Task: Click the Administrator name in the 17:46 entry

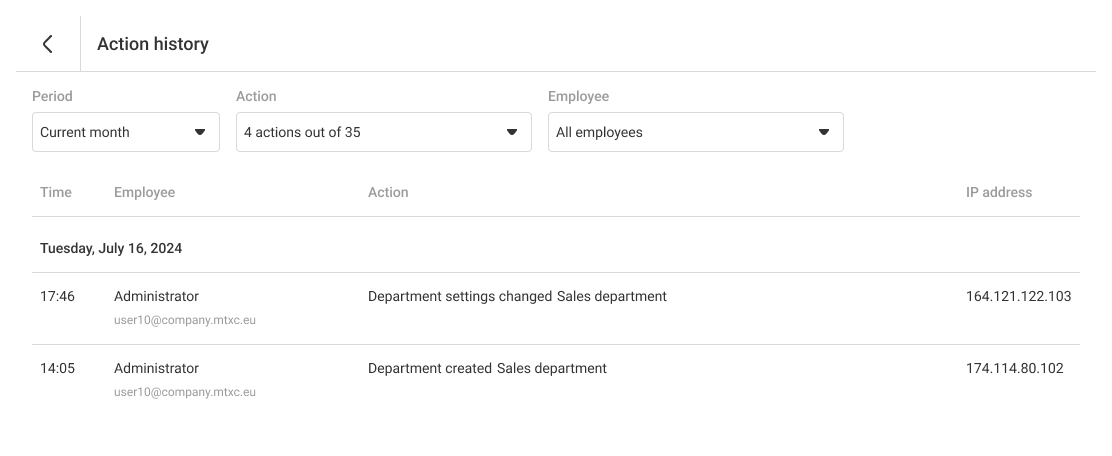Action: 156,296
